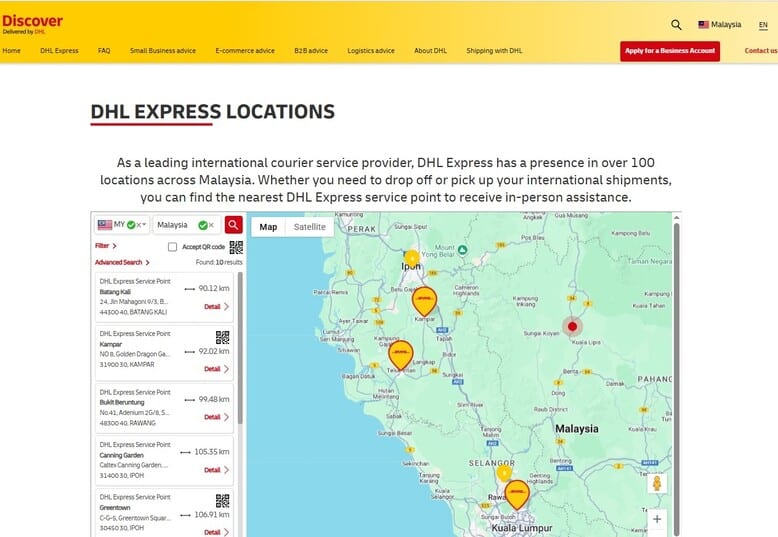Clear the Malaysia search text with X

click(x=211, y=225)
